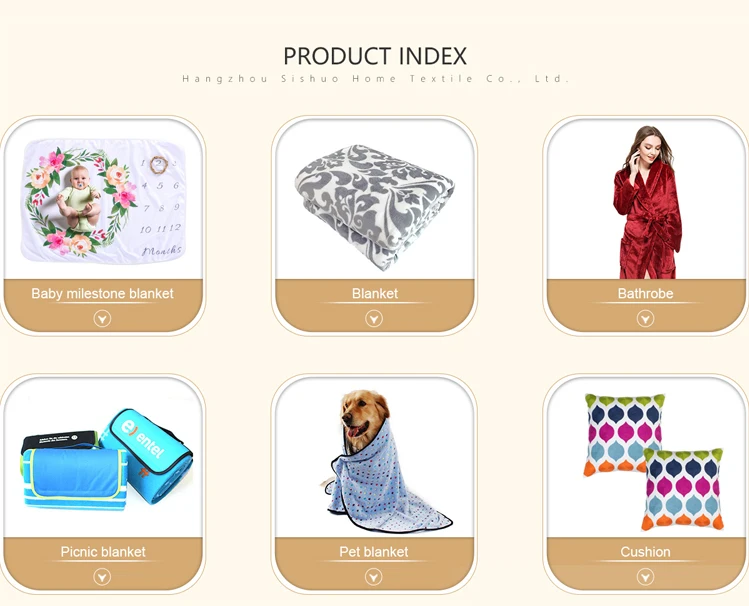Click the down-arrow icon under Pet blanket
The width and height of the screenshot is (749, 606).
coord(374,577)
